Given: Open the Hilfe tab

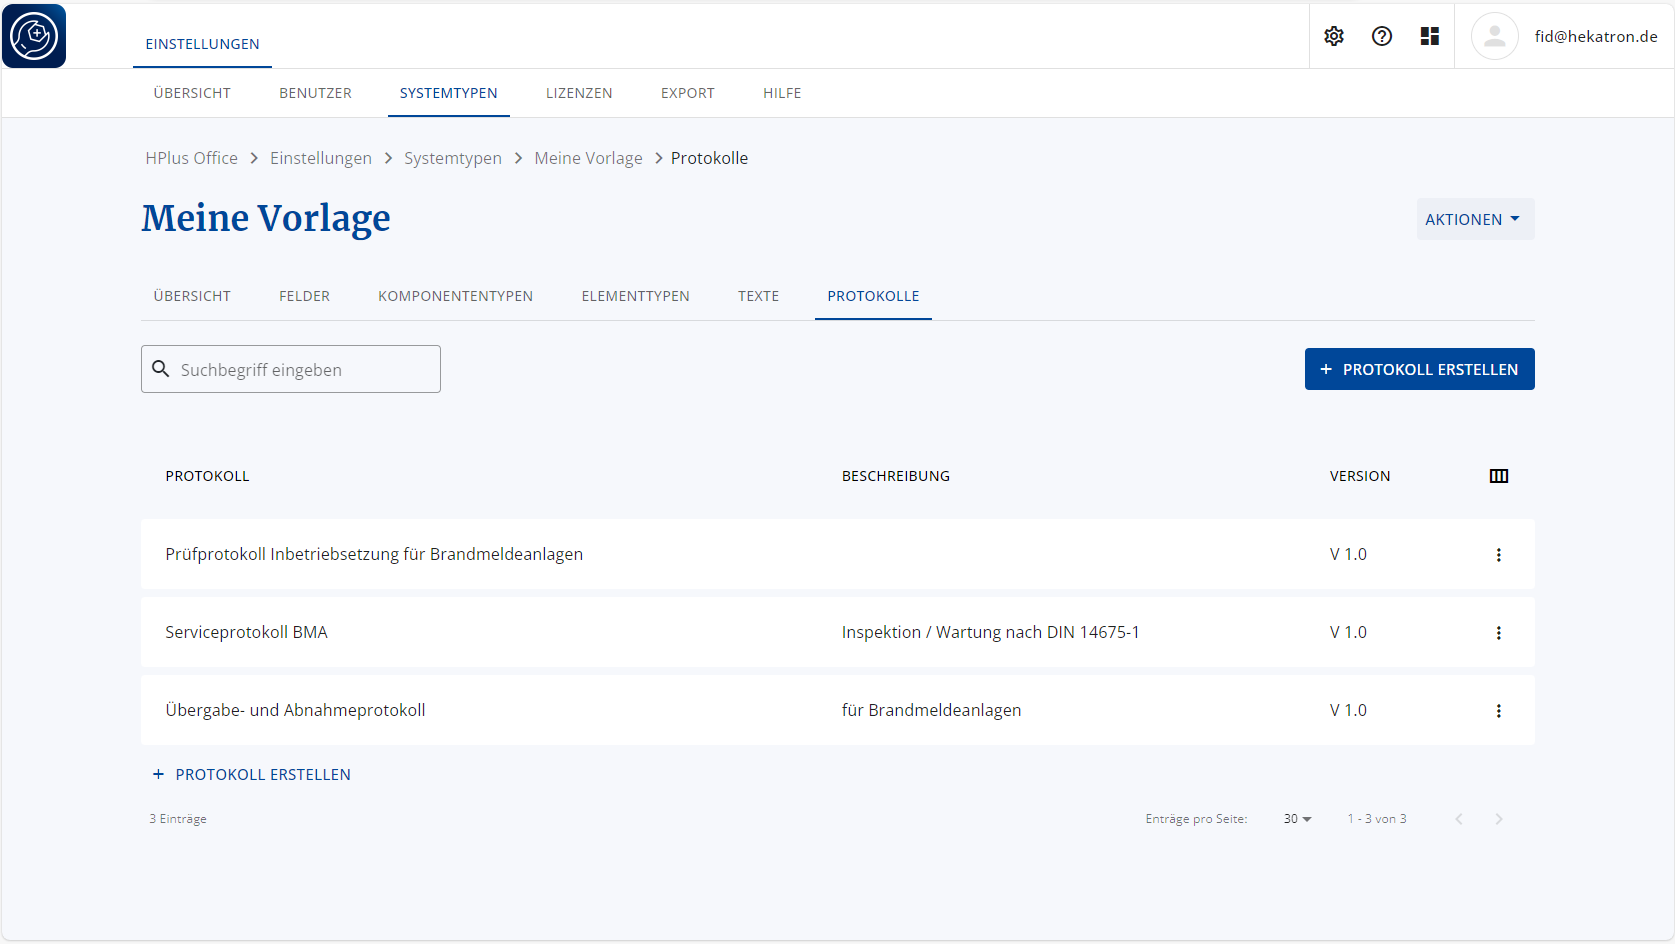Looking at the screenshot, I should (x=782, y=93).
